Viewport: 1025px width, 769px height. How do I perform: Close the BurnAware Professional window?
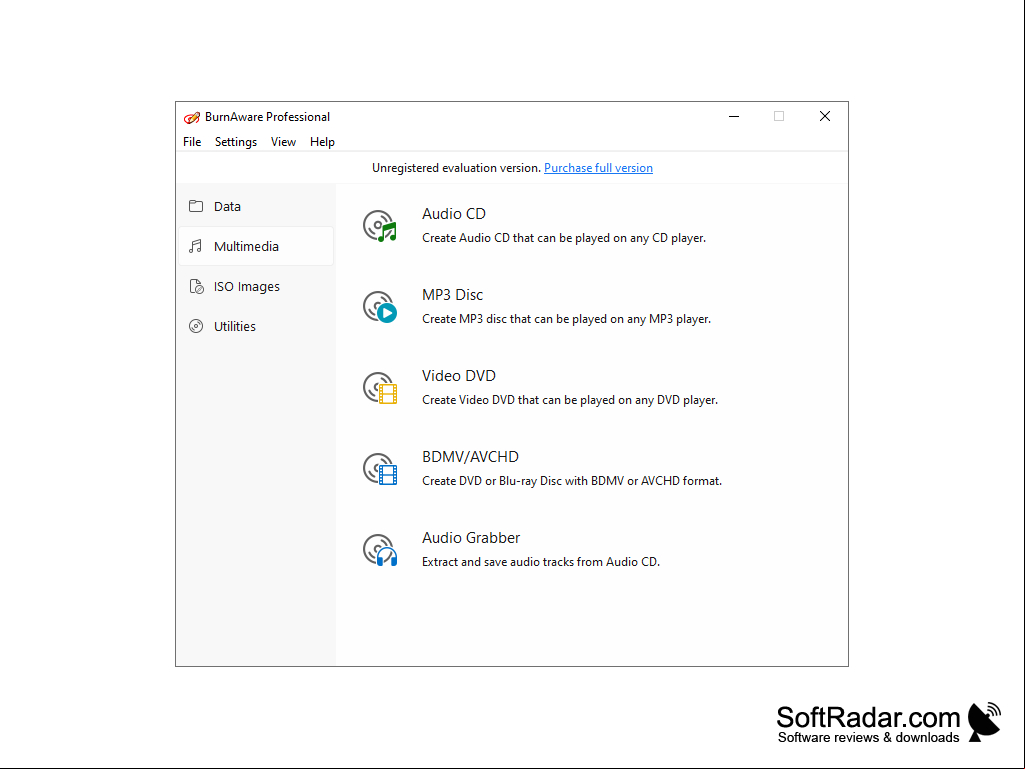[825, 116]
